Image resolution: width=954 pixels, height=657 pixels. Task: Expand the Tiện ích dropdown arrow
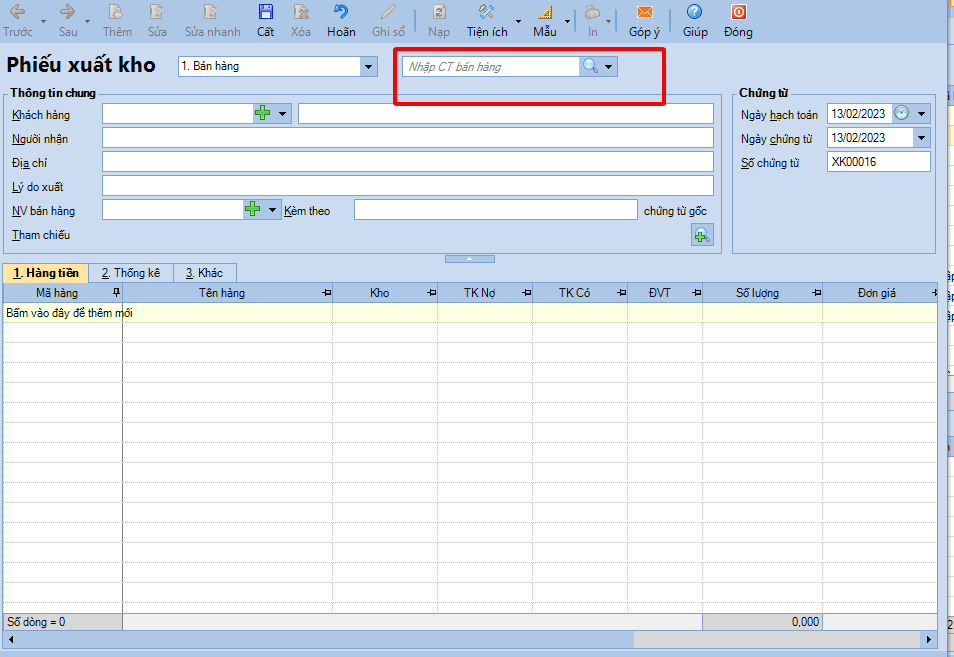tap(518, 21)
